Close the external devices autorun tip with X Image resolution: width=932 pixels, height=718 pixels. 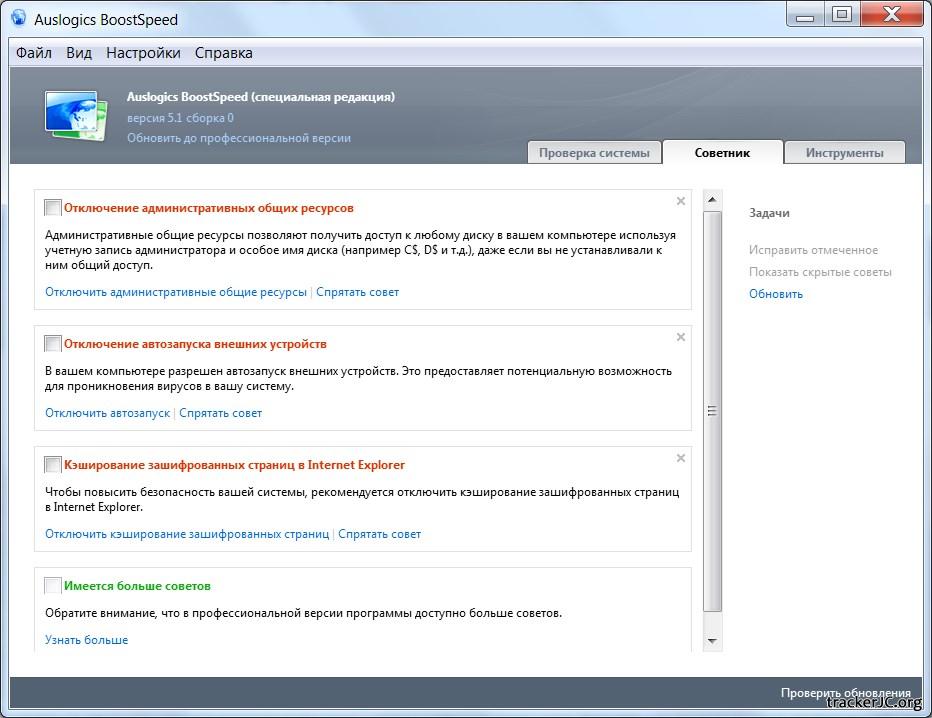pos(681,337)
